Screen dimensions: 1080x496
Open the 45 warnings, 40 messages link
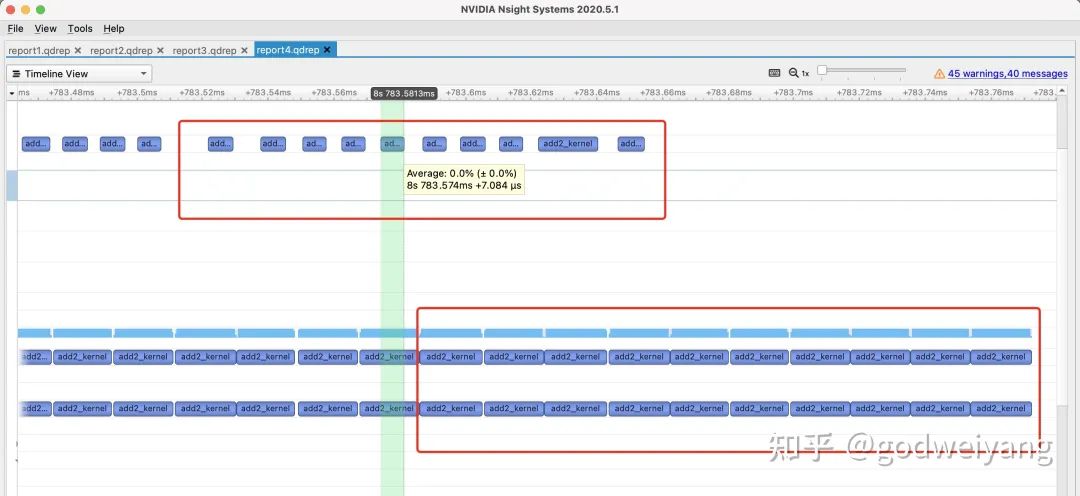coord(1008,74)
